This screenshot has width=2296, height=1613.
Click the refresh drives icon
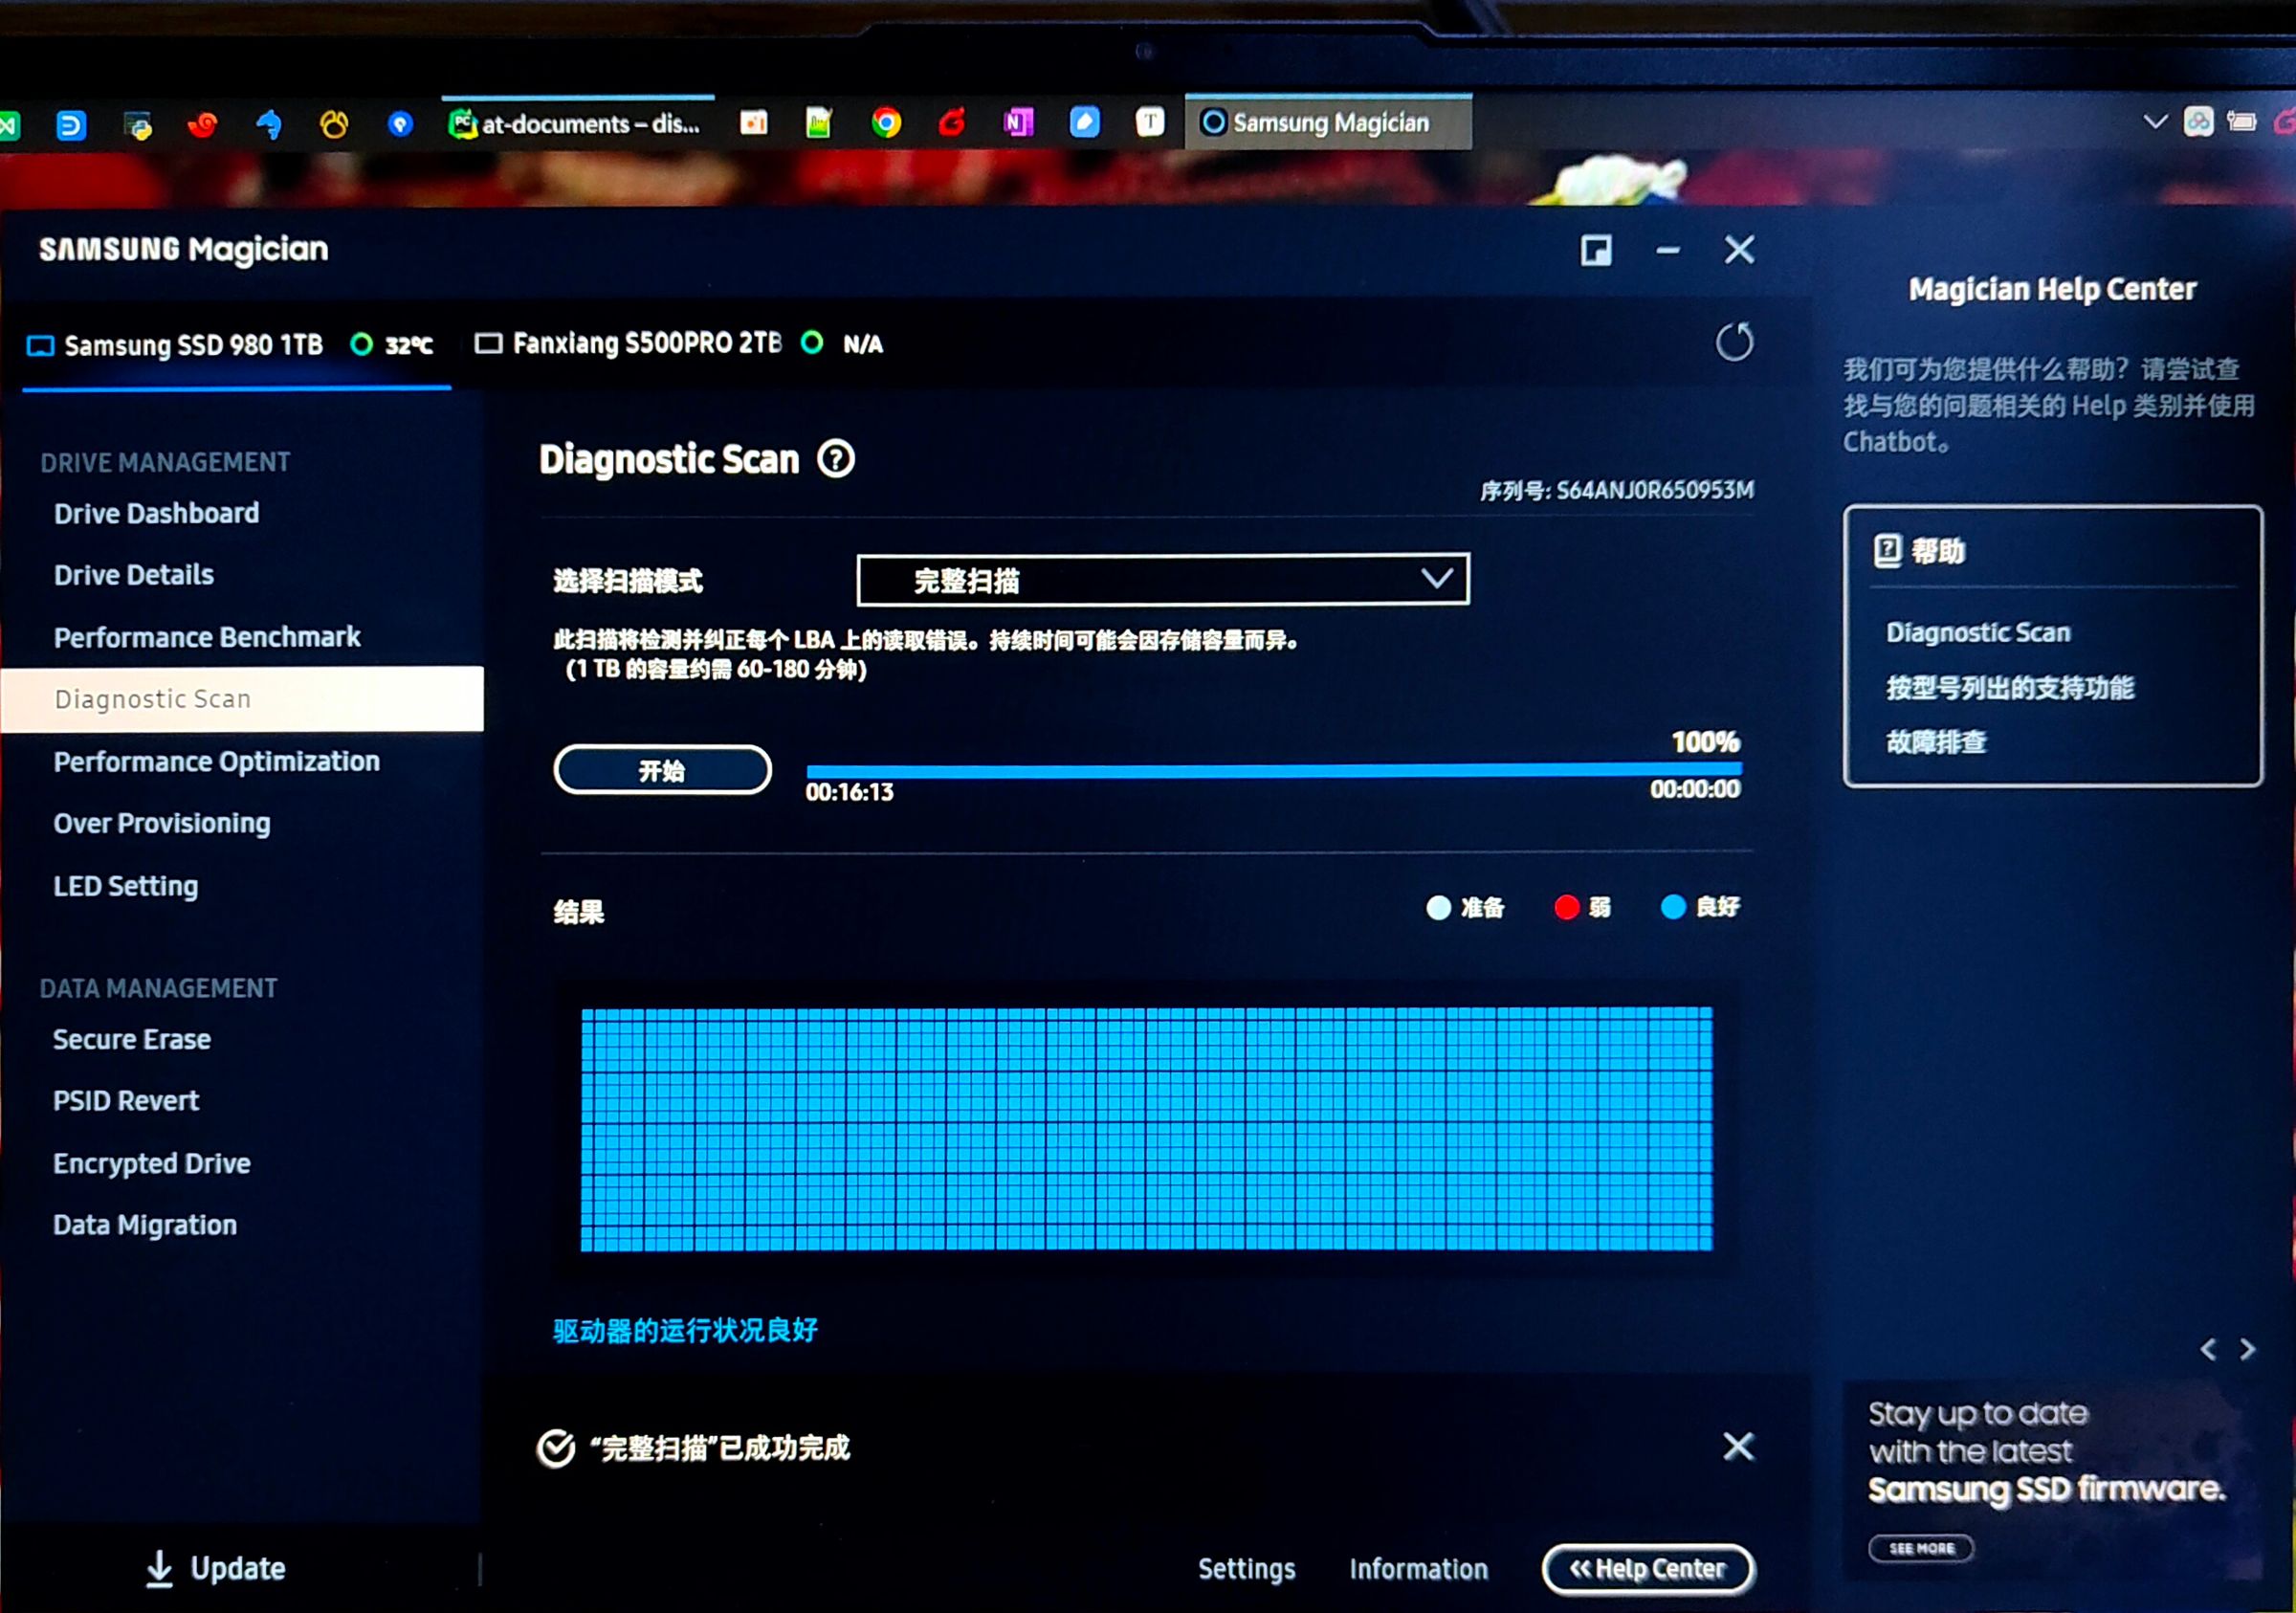pyautogui.click(x=1734, y=343)
